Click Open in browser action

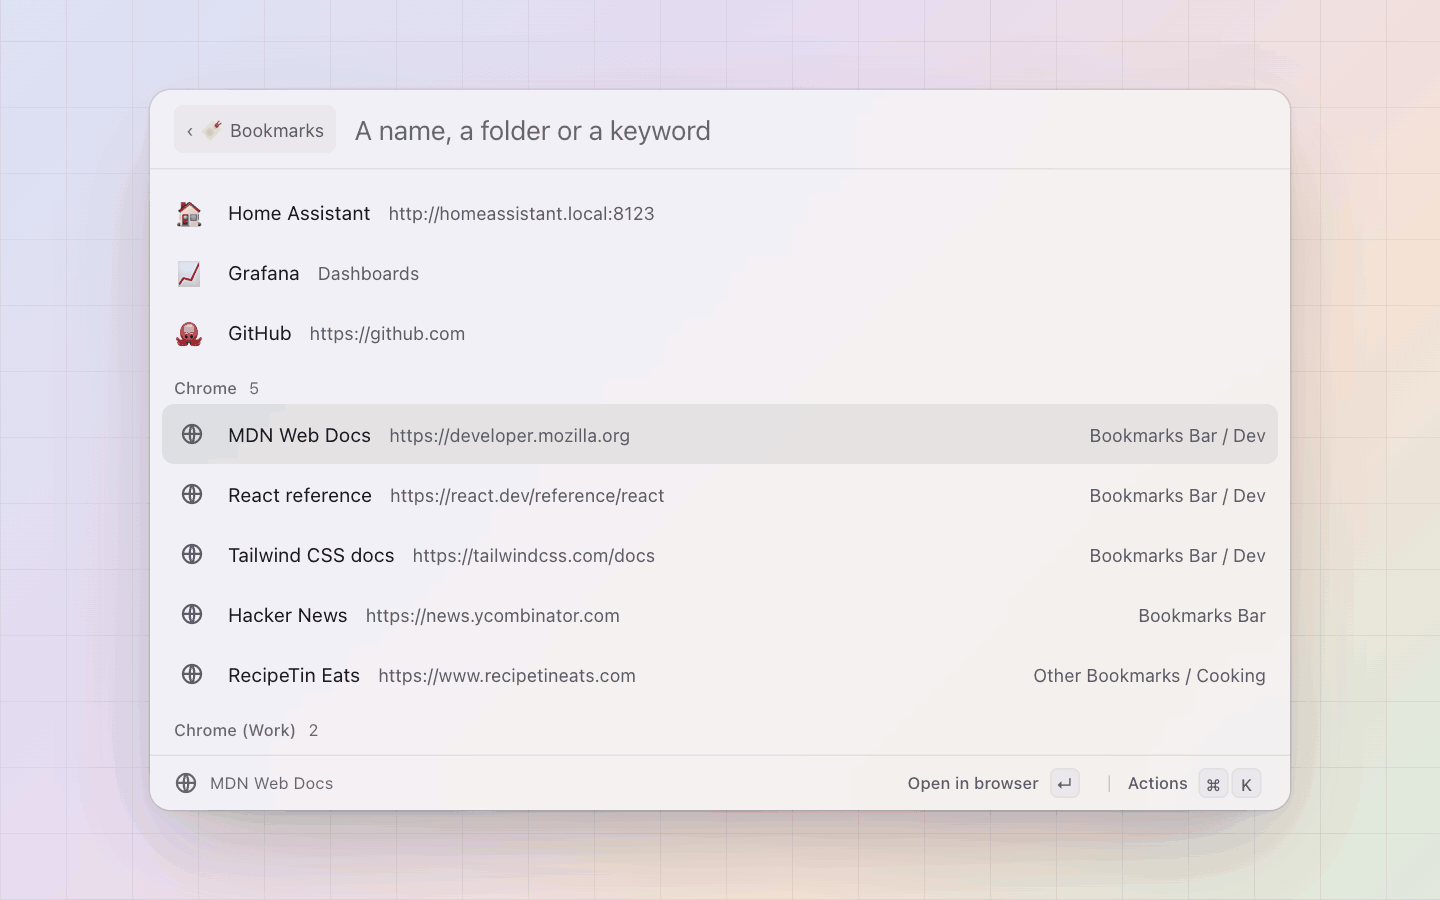(x=973, y=783)
